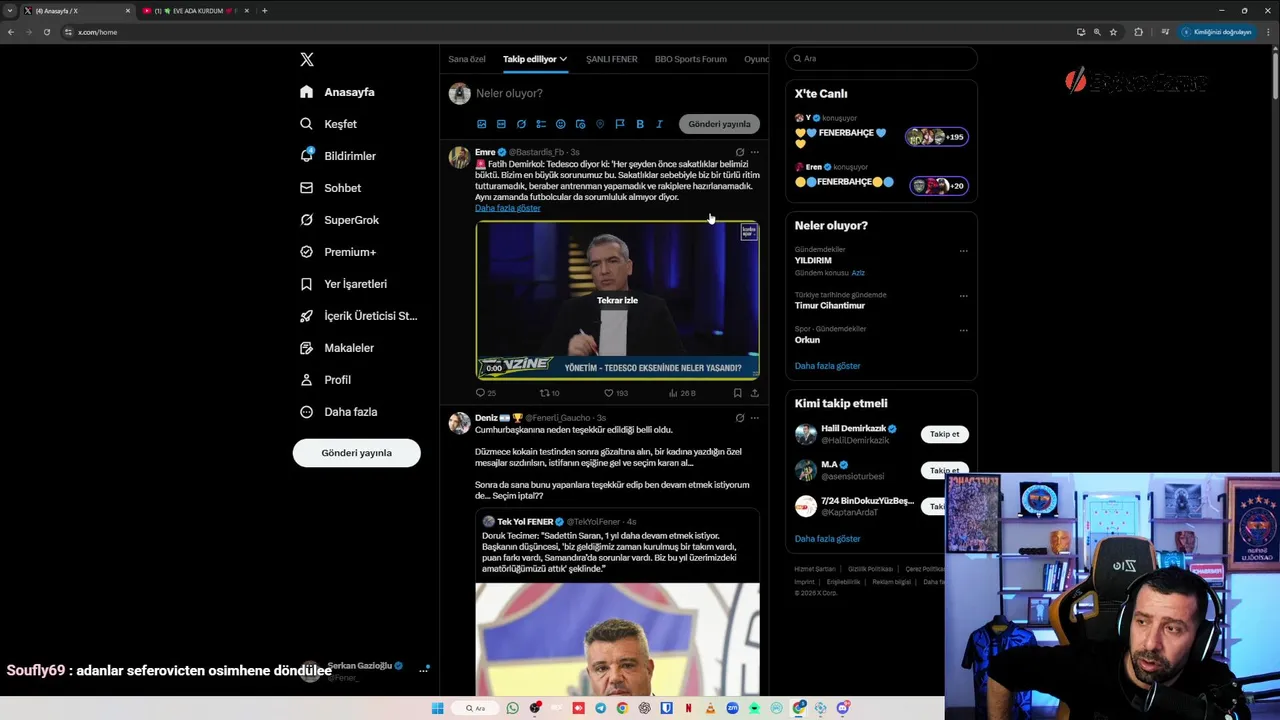The image size is (1280, 720).
Task: Bookmark this page with star icon
Action: pos(1113,32)
